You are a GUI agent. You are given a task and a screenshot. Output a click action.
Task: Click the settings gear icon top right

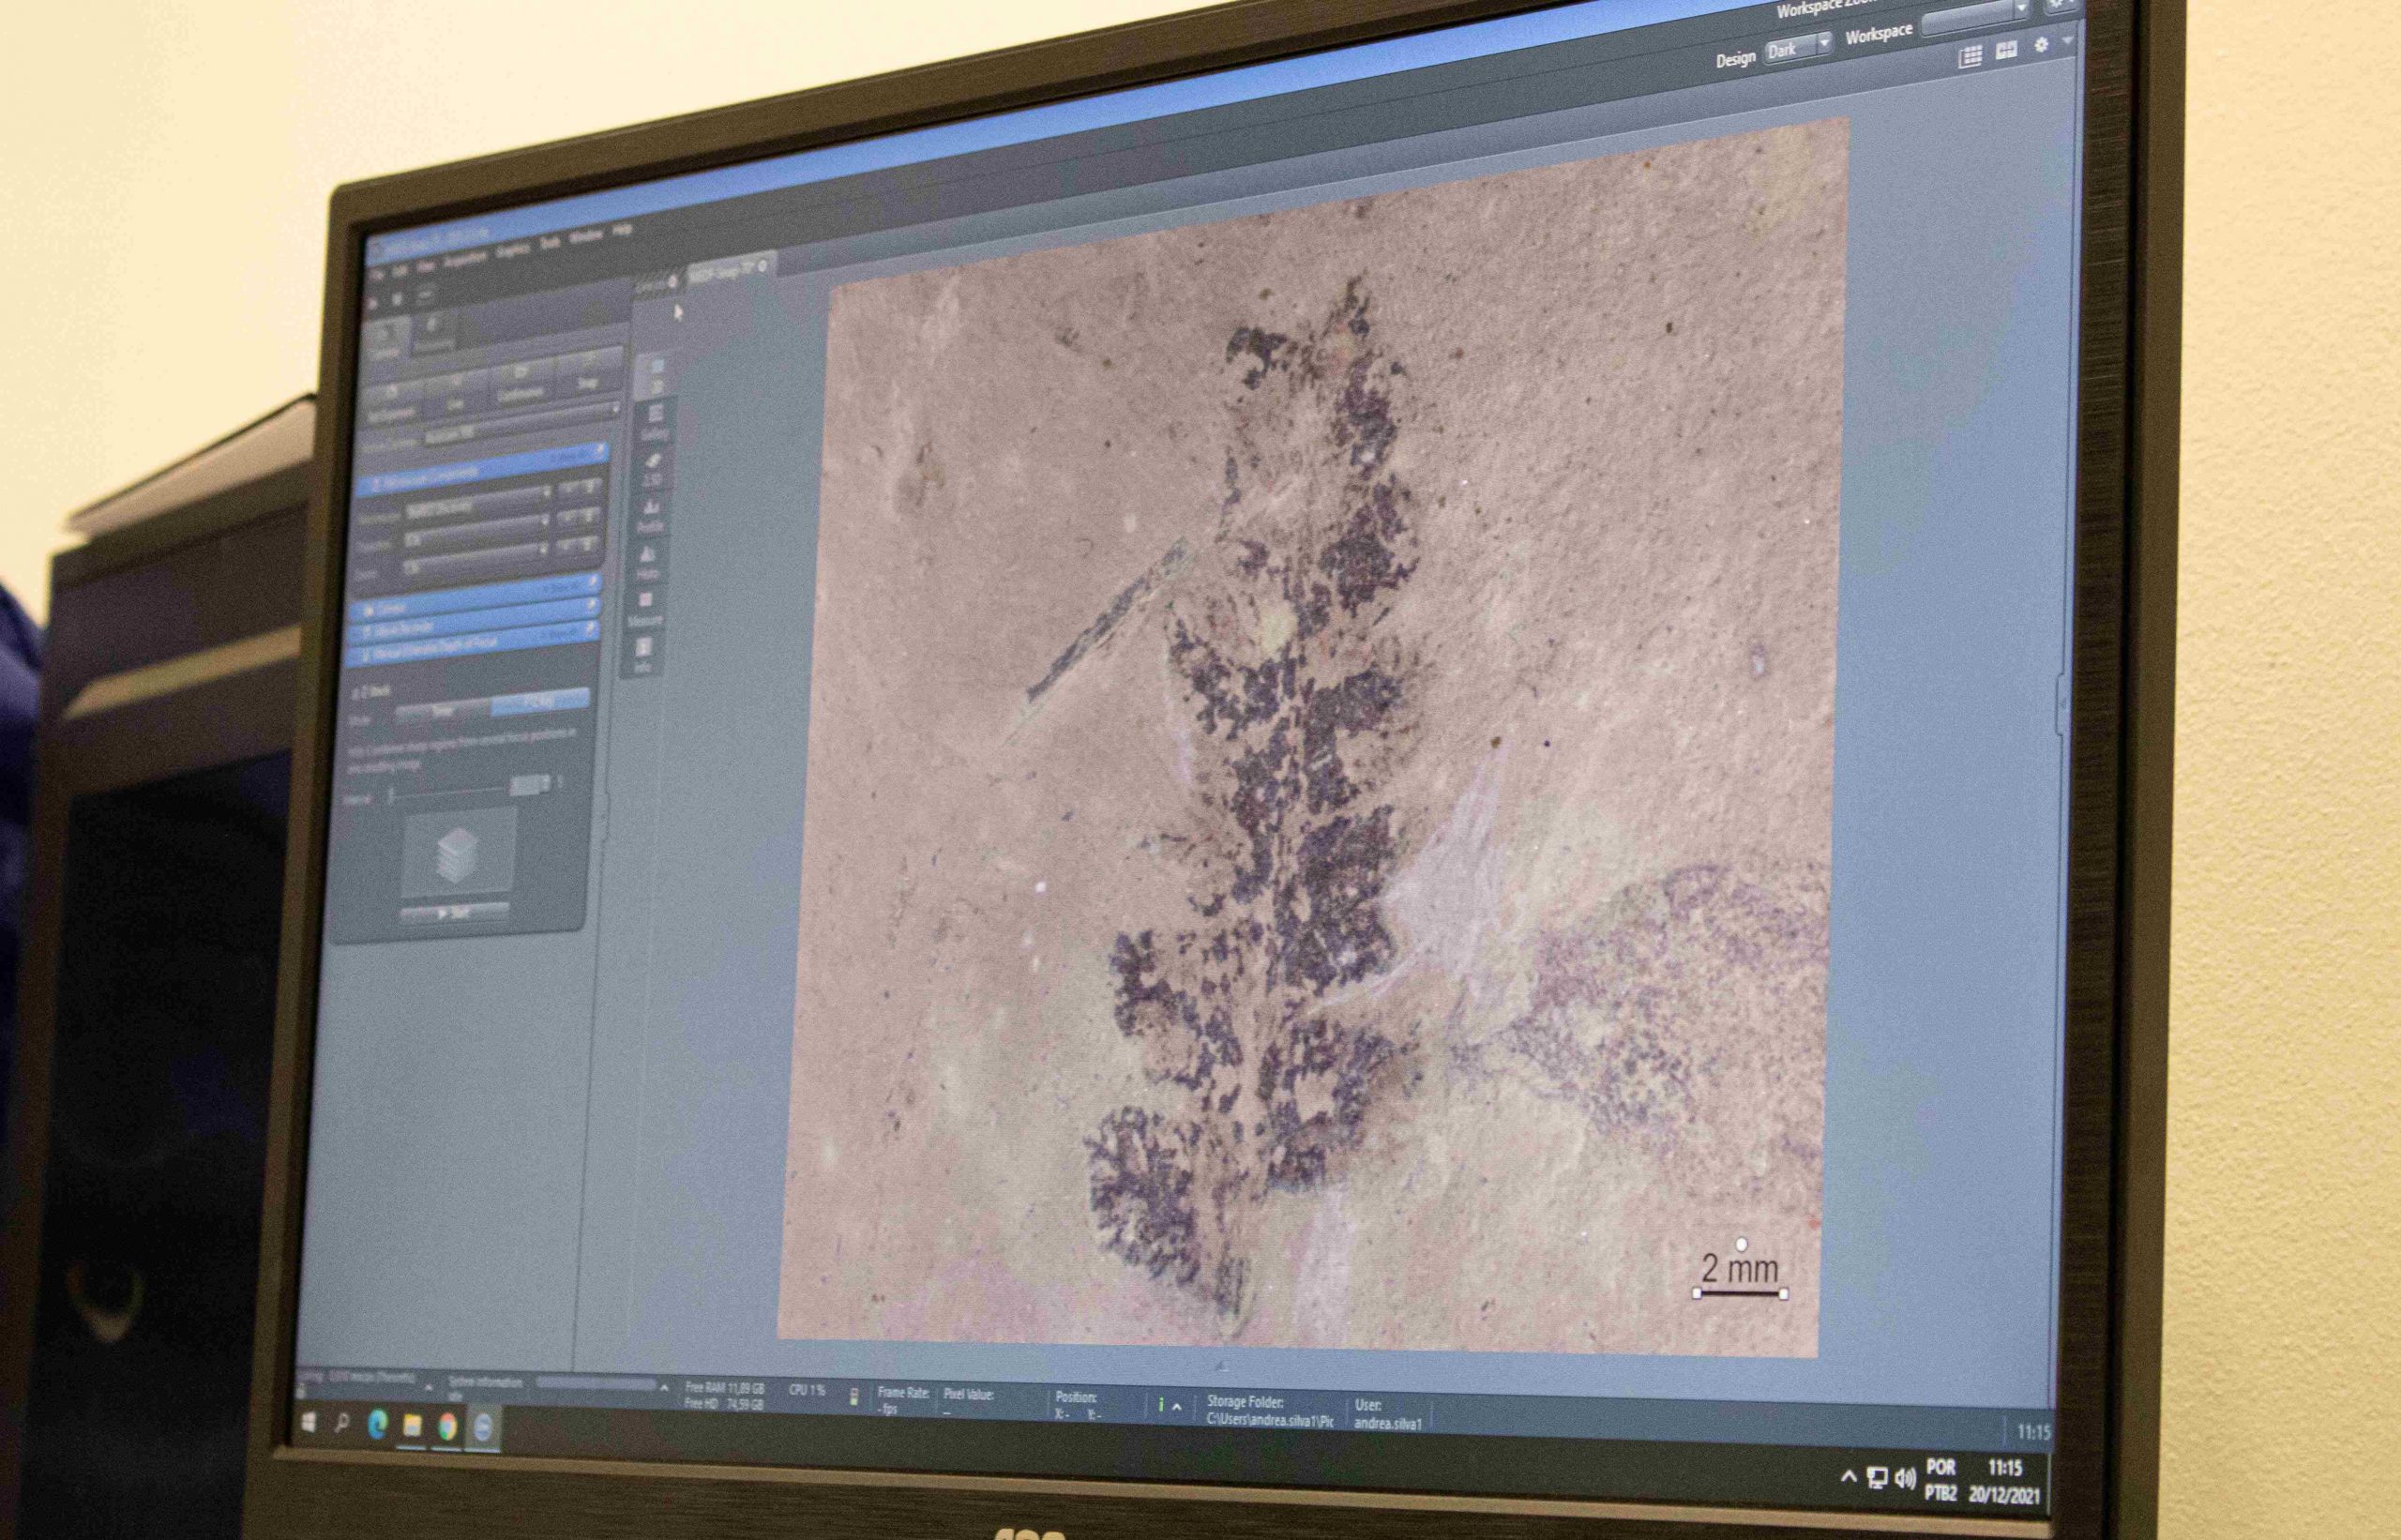(2041, 46)
